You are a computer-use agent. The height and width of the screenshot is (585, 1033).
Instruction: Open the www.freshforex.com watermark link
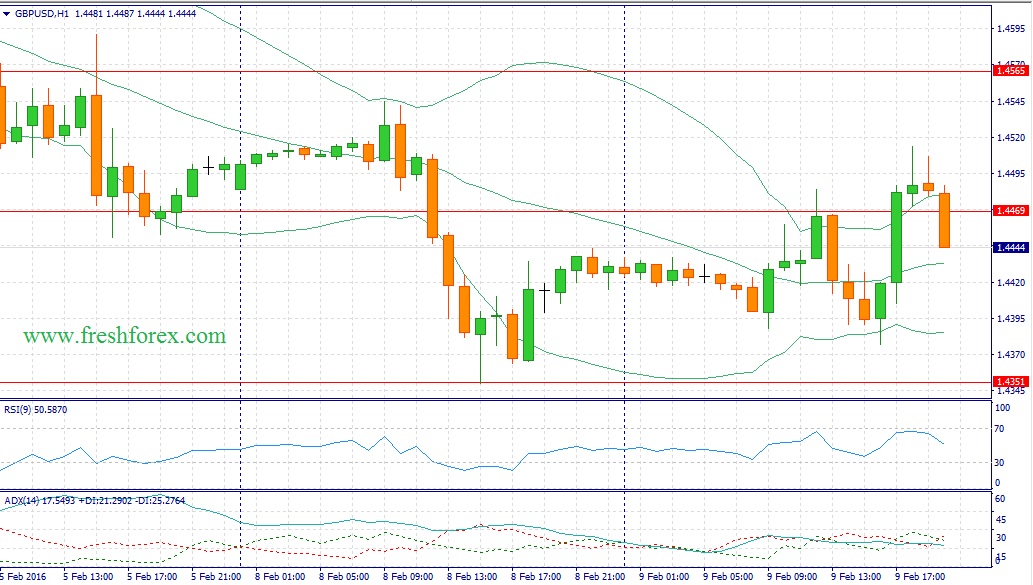[x=125, y=336]
